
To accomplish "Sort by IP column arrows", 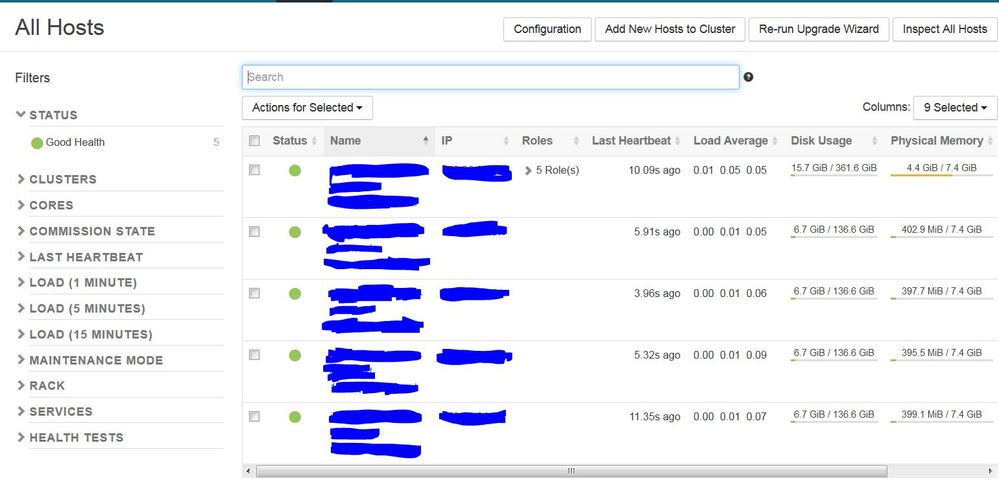I will 507,141.
